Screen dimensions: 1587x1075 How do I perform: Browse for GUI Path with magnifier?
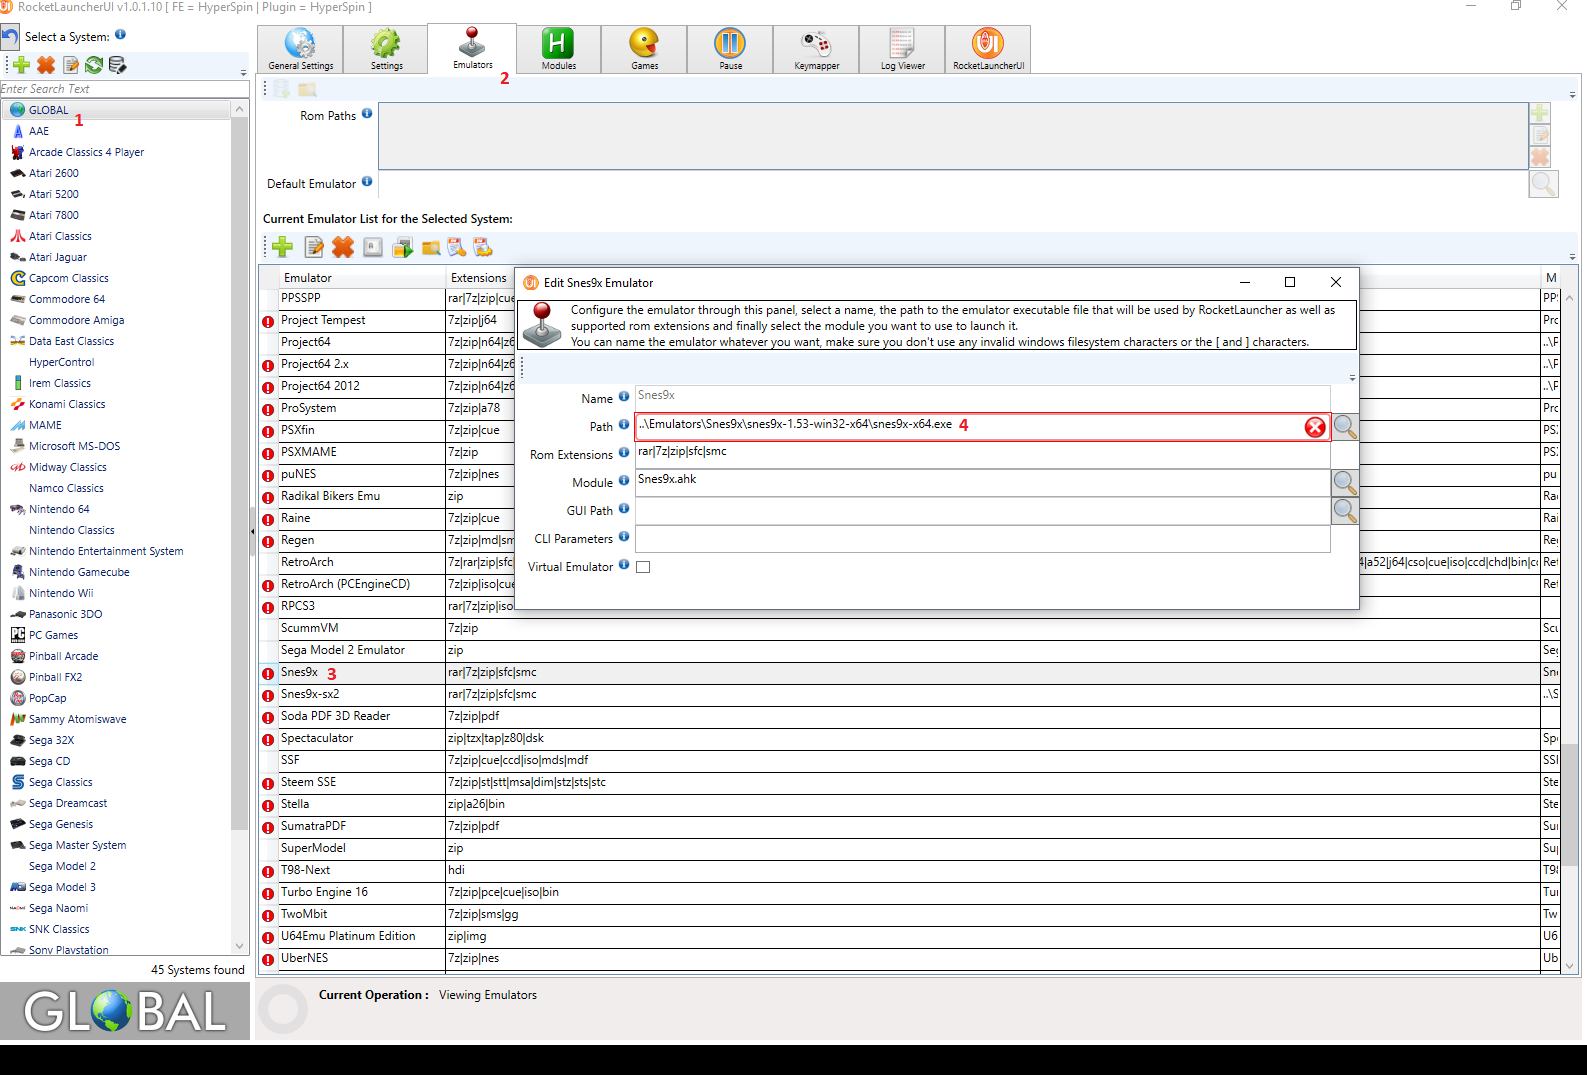(x=1345, y=511)
